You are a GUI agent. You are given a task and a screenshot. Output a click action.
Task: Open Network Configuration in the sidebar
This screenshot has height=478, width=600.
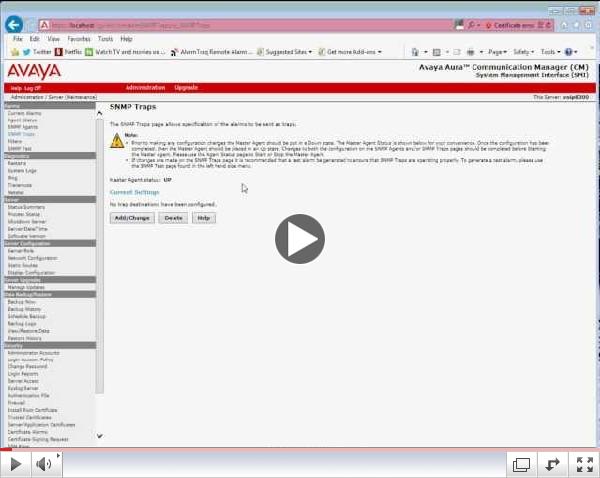tap(33, 258)
